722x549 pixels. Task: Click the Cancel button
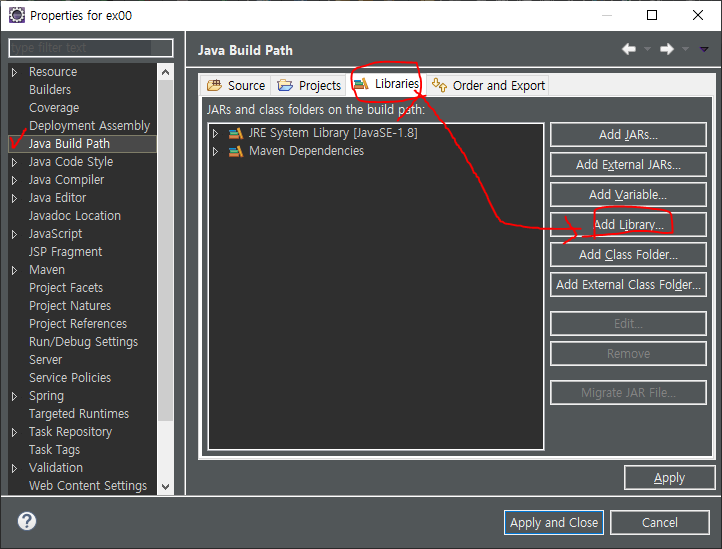[x=659, y=522]
